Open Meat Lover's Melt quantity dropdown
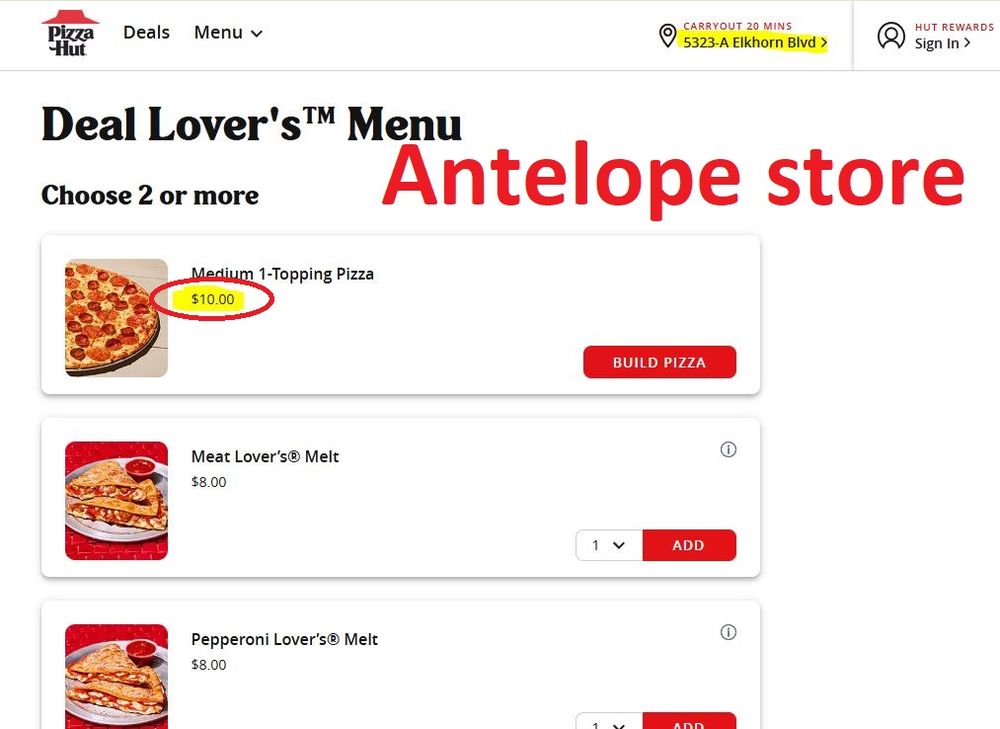 point(609,545)
